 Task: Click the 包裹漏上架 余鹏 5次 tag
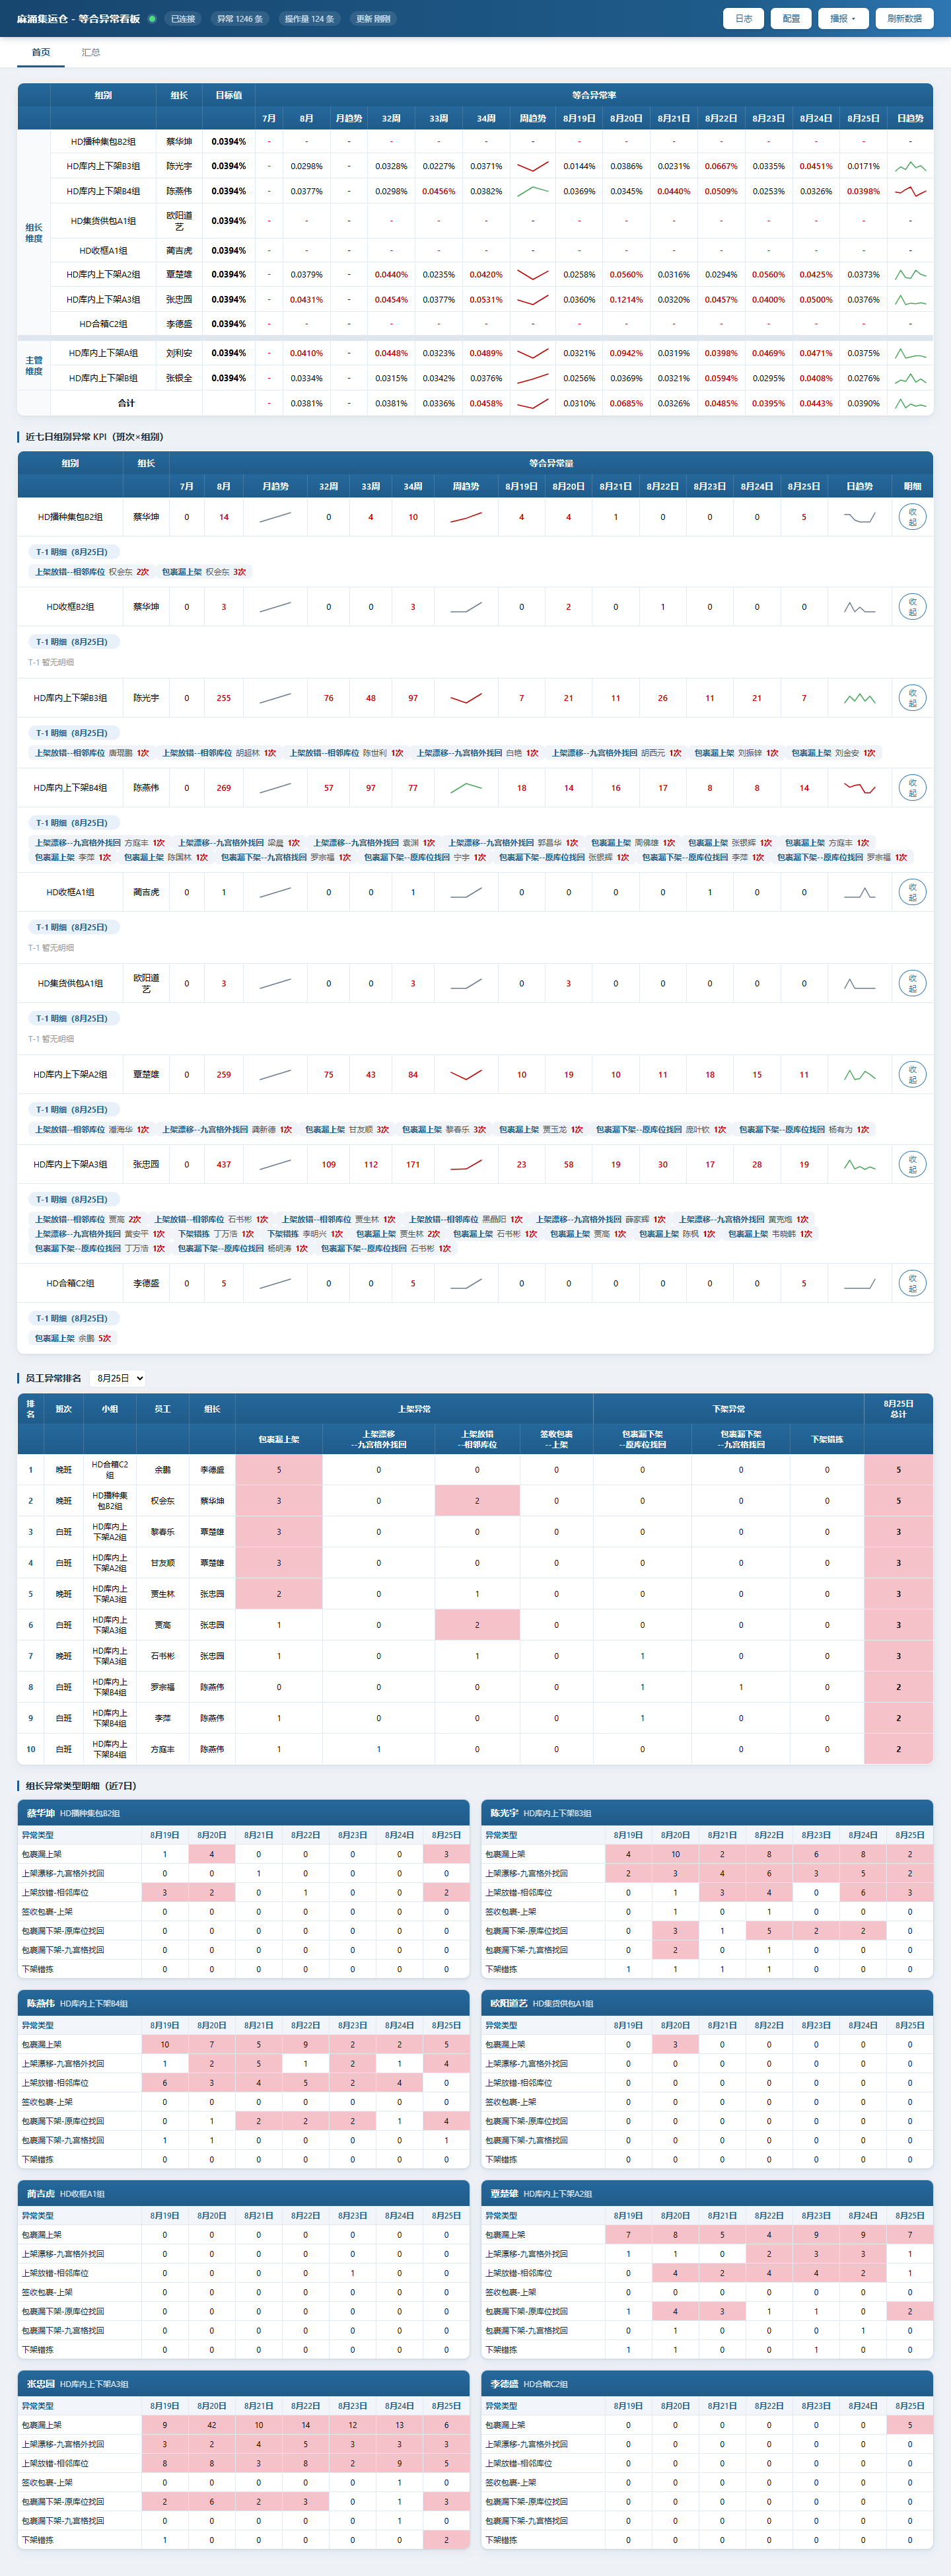(73, 1338)
